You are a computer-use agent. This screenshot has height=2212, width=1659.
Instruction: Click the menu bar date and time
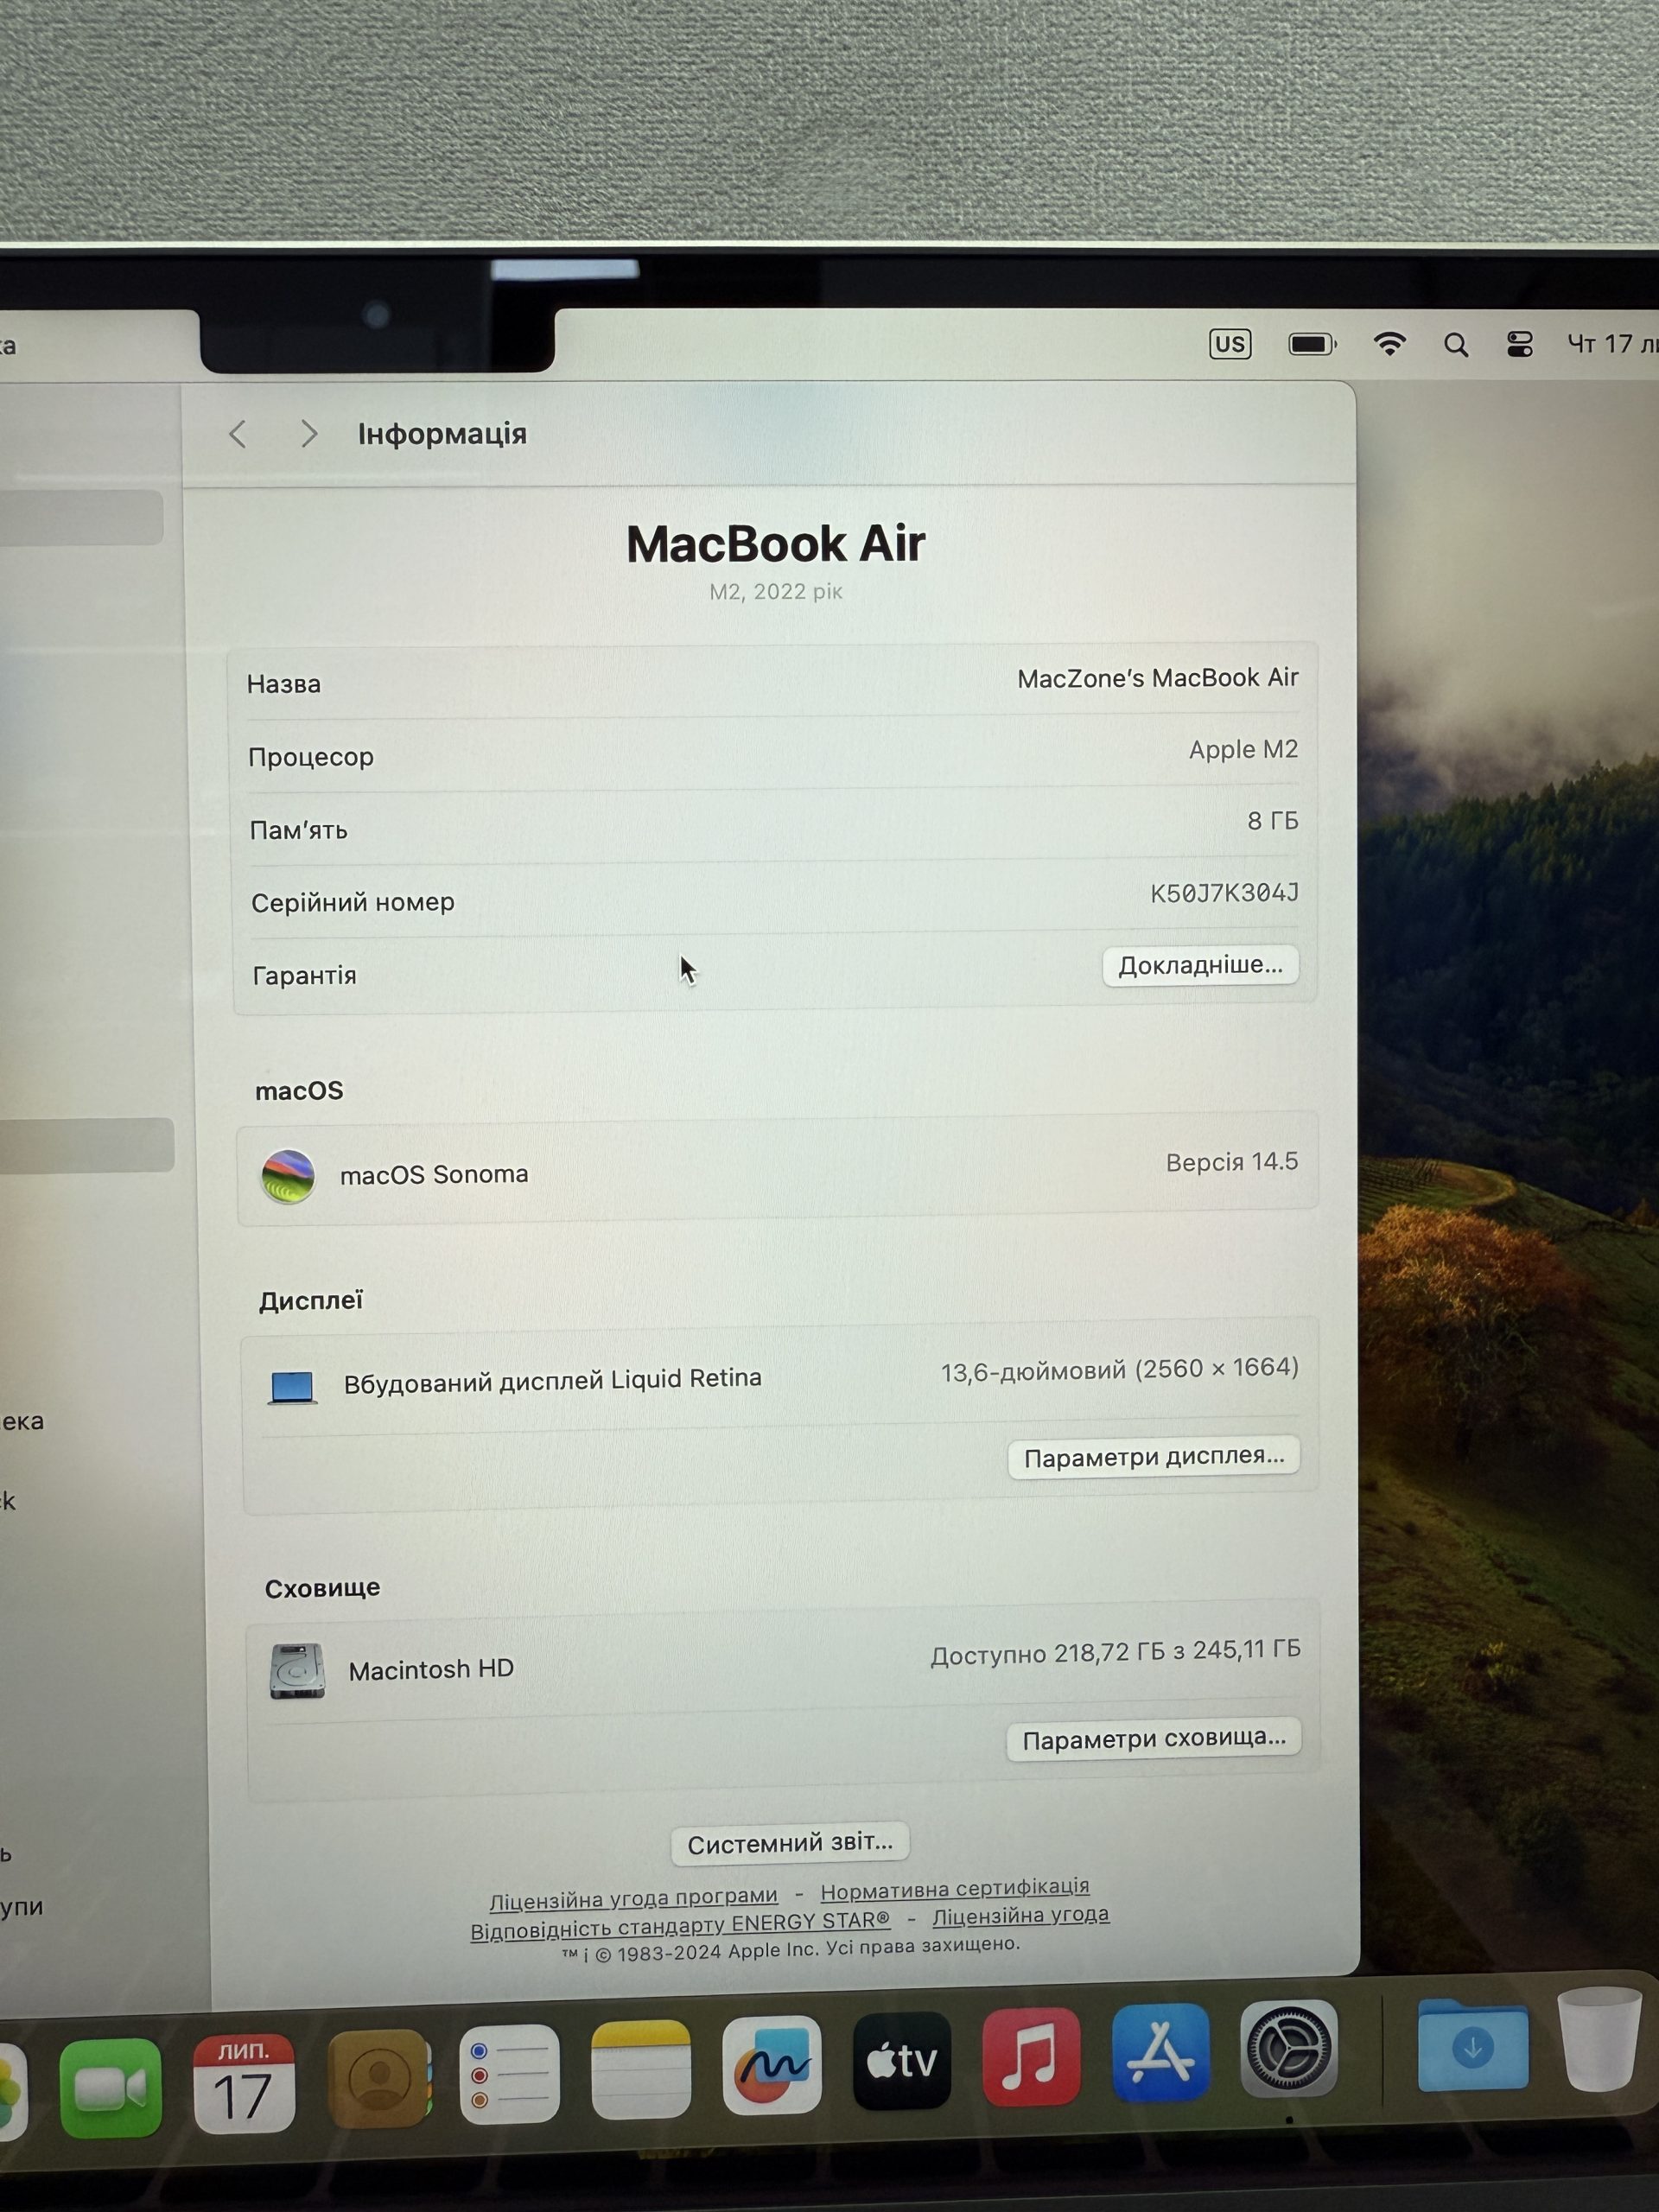click(1612, 344)
